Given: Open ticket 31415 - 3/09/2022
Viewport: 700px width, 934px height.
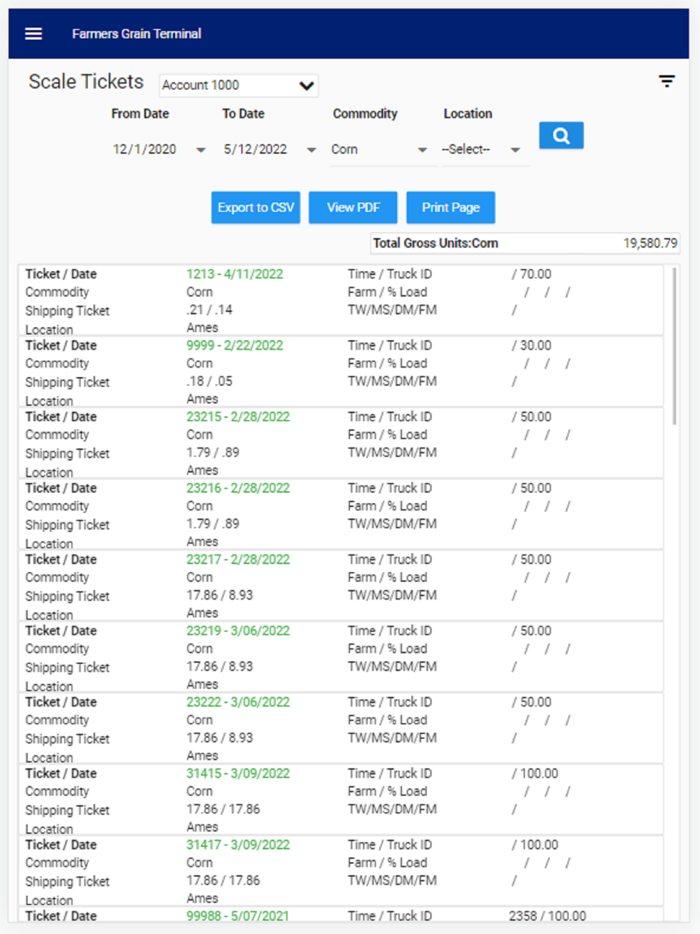Looking at the screenshot, I should click(238, 774).
